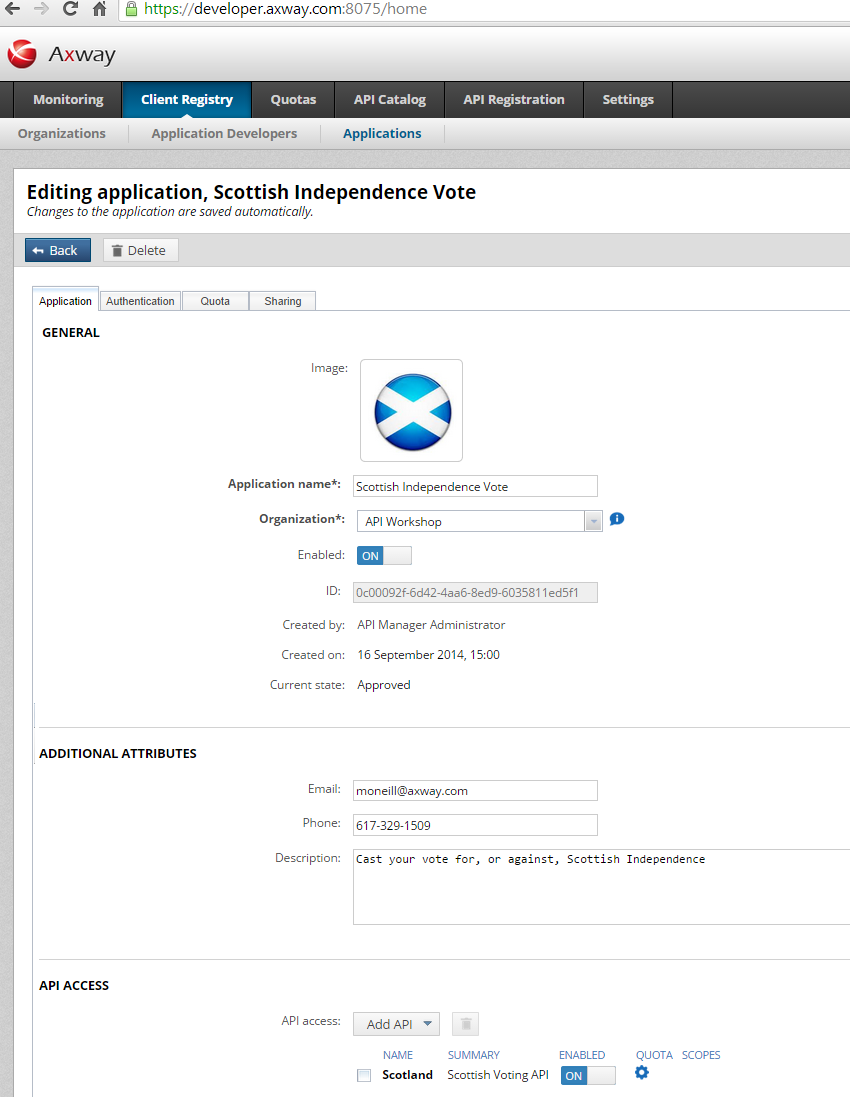Click 'API Manager Administrator' text

pyautogui.click(x=431, y=625)
